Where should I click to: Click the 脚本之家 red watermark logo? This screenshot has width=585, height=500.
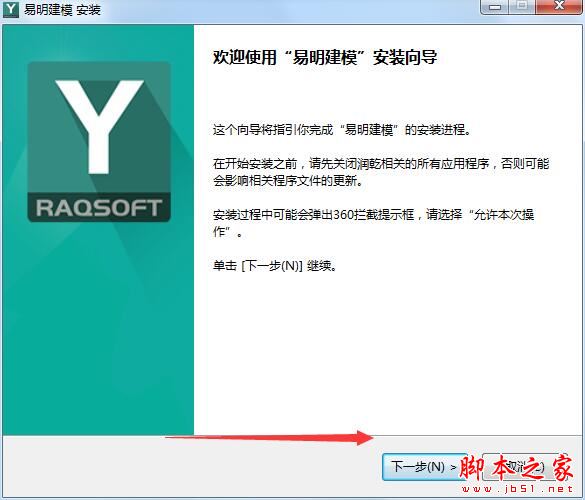516,468
